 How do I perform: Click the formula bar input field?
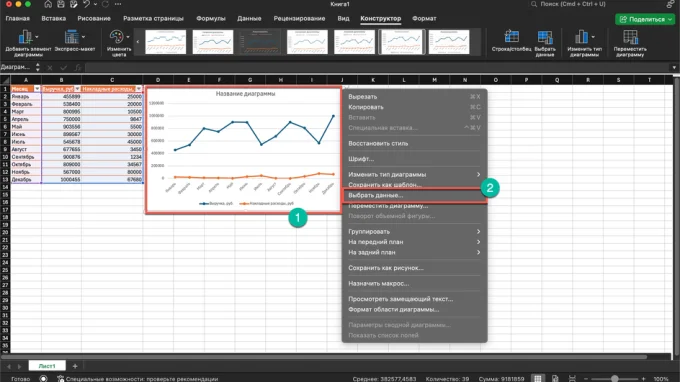point(377,68)
